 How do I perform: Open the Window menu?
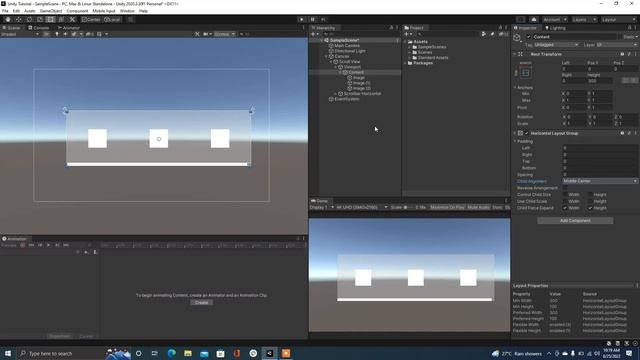127,11
